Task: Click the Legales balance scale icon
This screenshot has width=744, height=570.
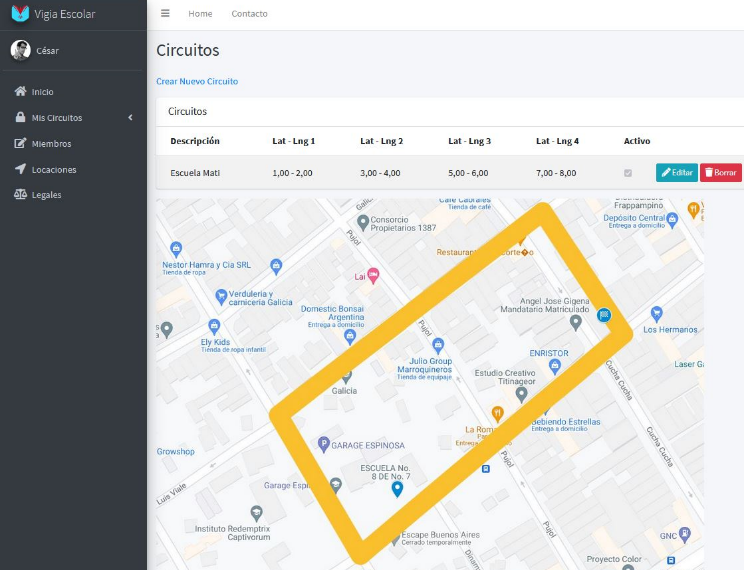Action: [x=20, y=195]
